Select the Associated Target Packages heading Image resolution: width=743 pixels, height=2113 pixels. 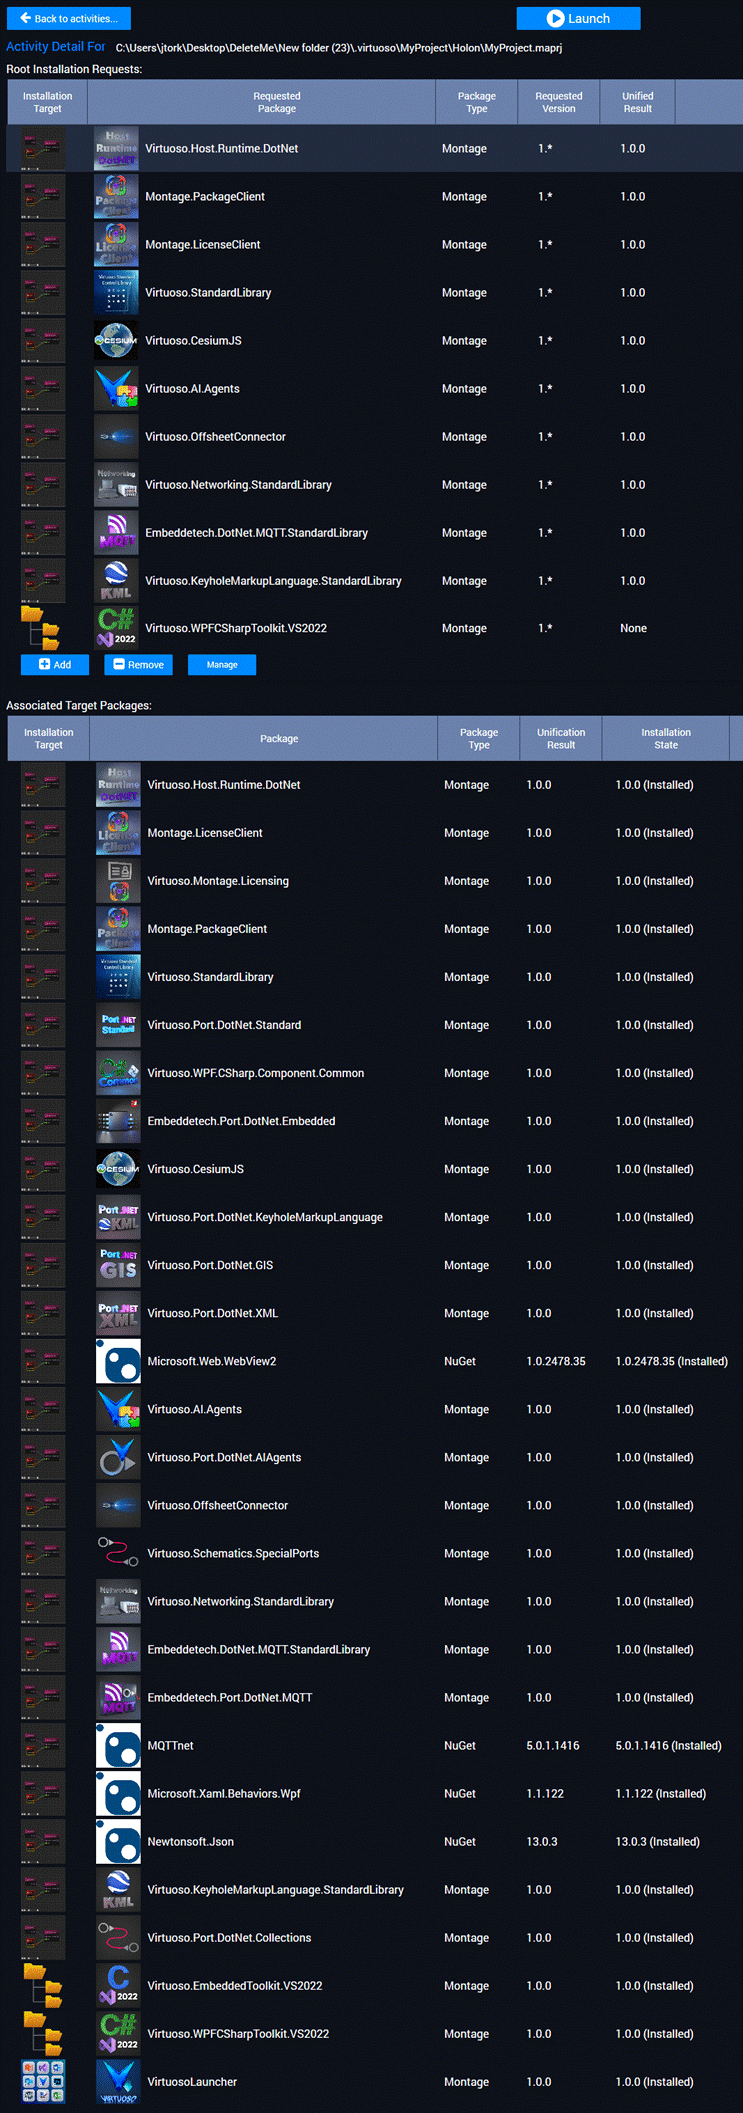79,705
